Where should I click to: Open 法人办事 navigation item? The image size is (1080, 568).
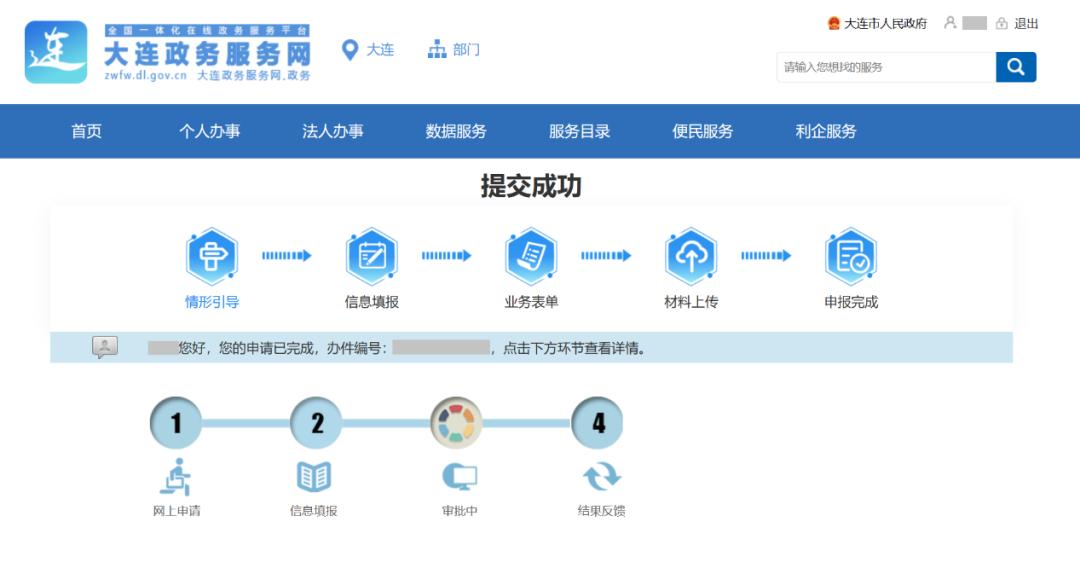point(333,131)
